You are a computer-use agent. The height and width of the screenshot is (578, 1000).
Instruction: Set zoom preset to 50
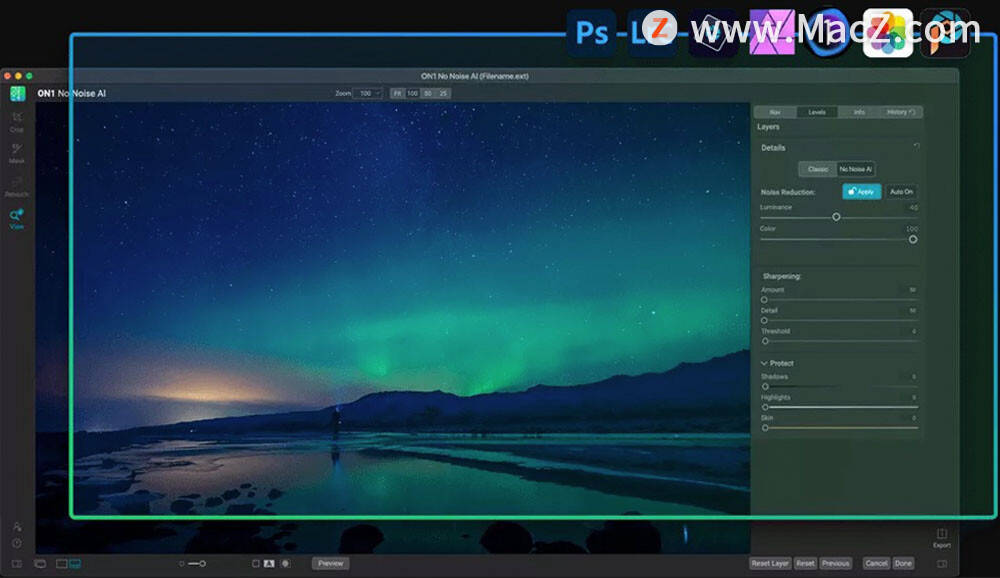click(428, 93)
